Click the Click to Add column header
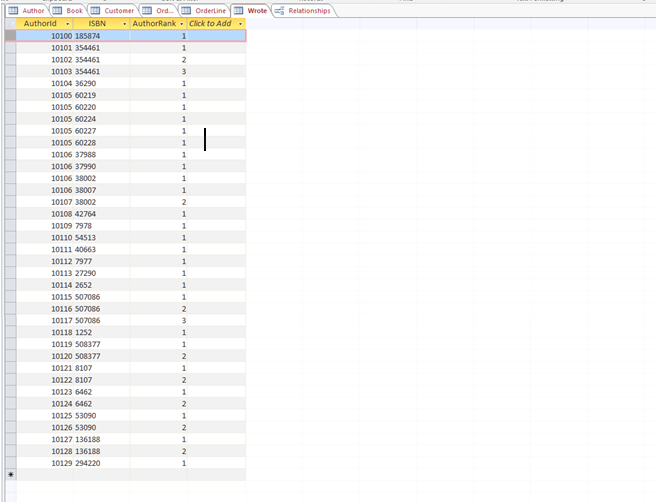The height and width of the screenshot is (502, 656). 216,24
